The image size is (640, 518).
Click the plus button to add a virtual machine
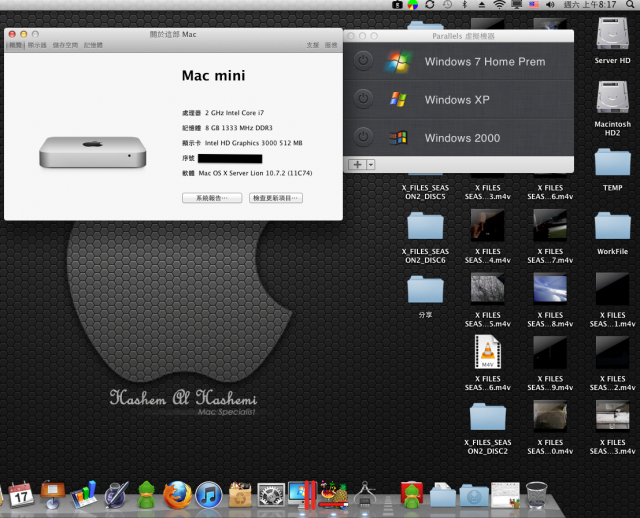click(x=357, y=165)
